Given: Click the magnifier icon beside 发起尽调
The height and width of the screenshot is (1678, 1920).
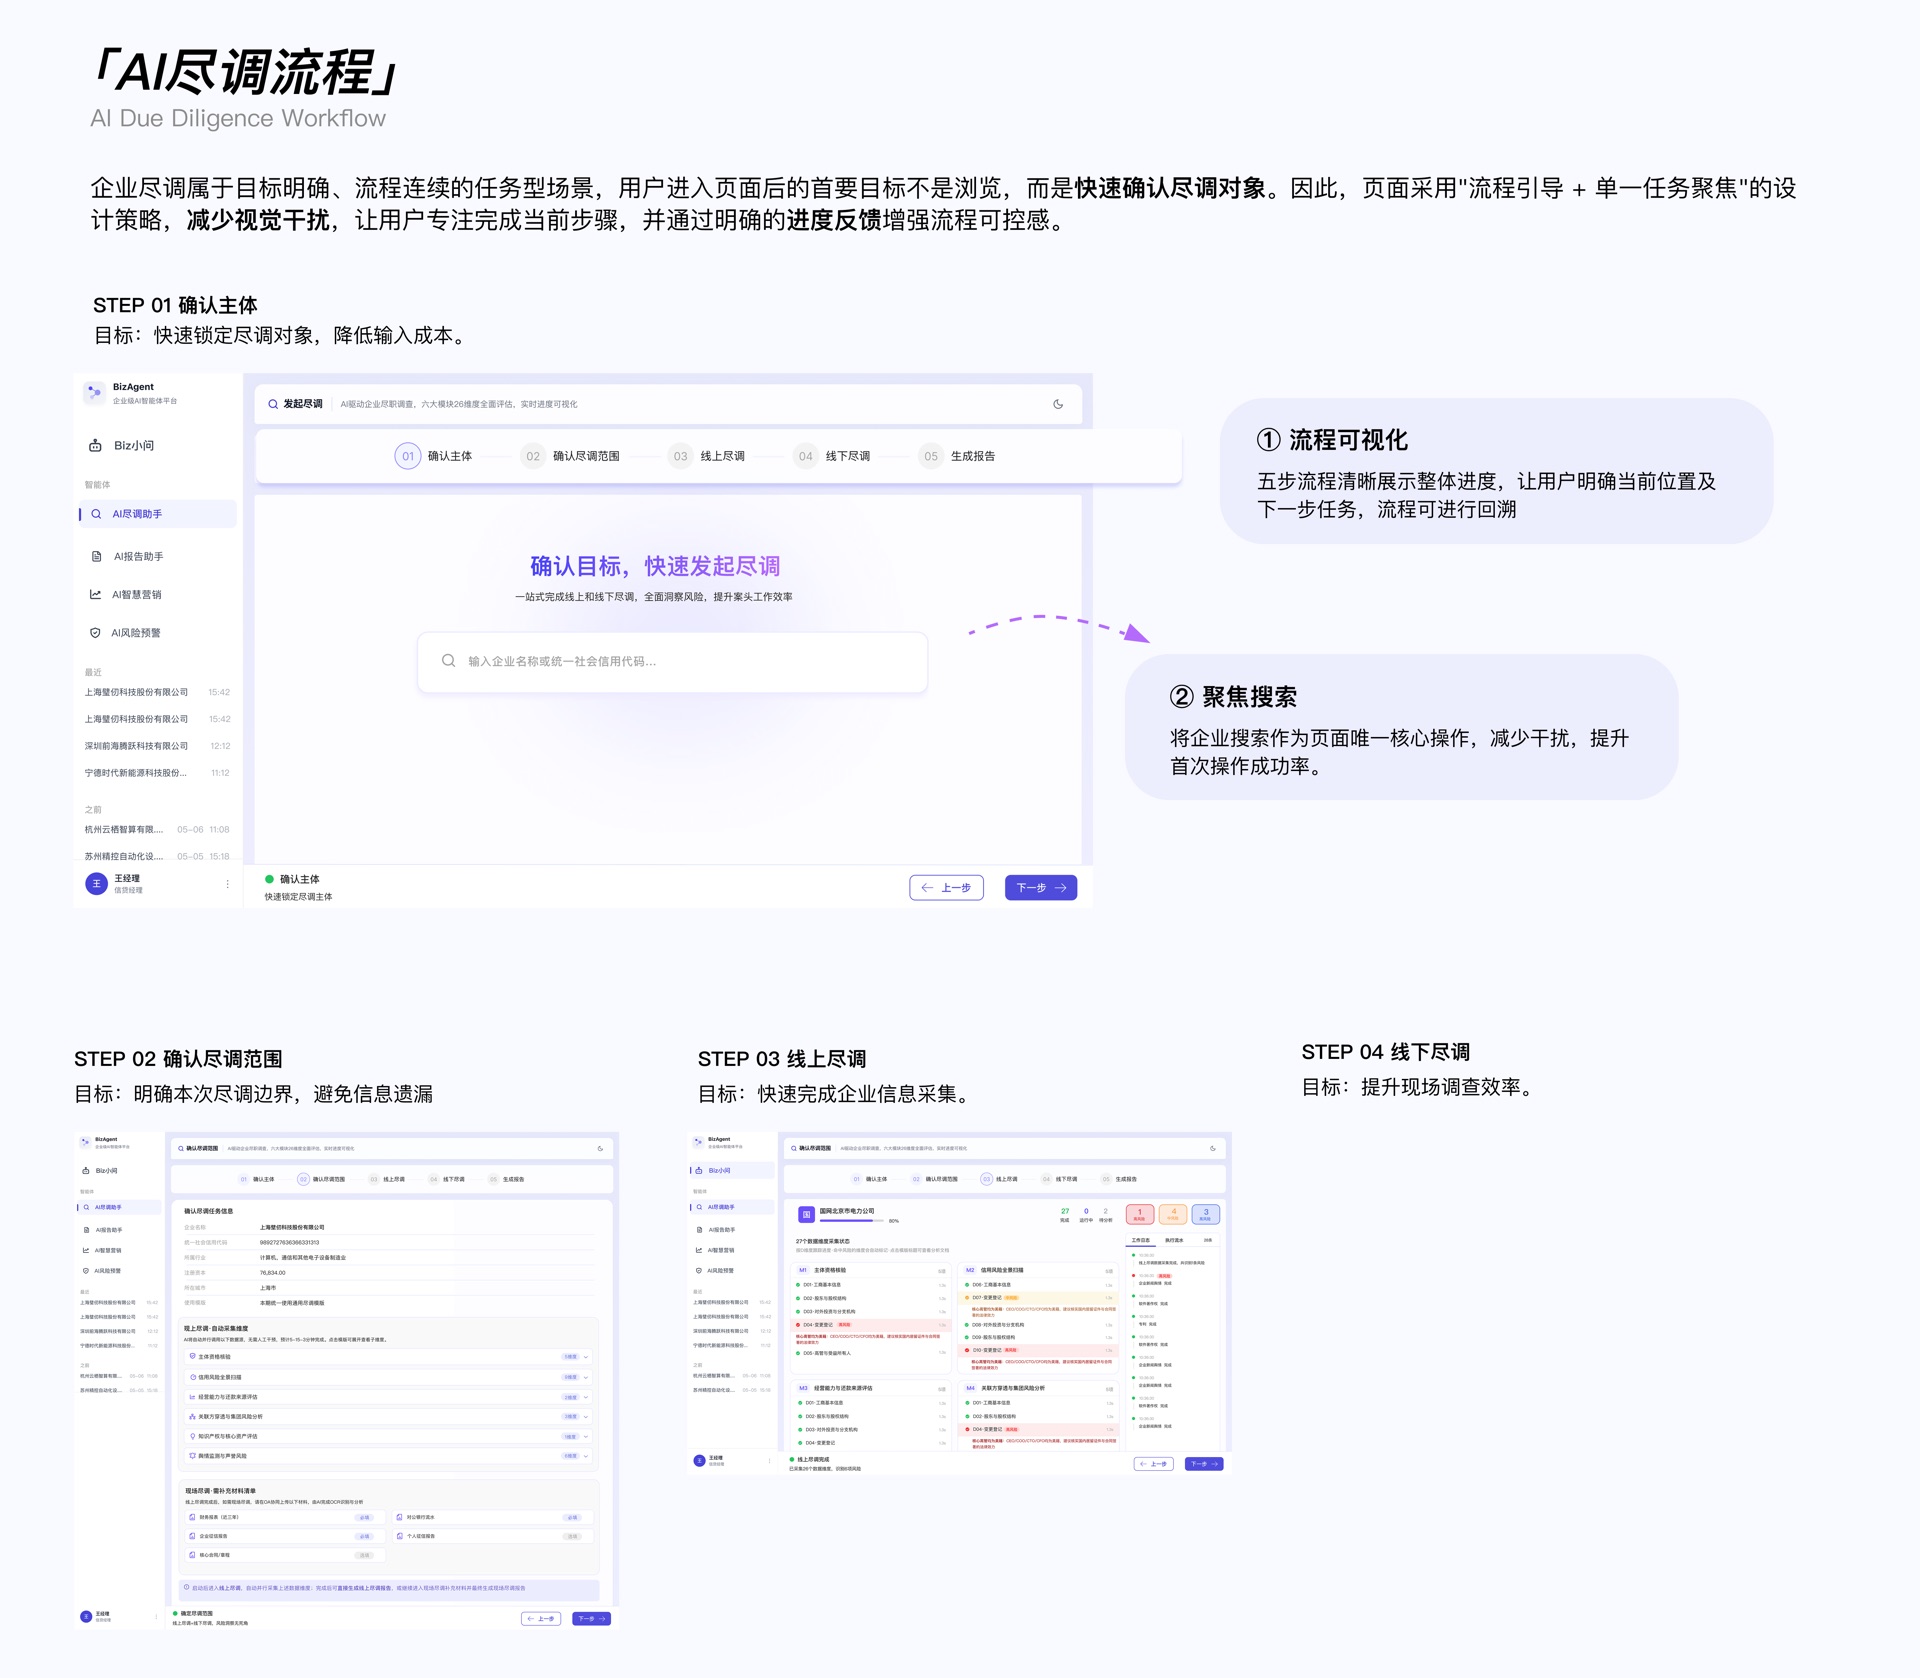Looking at the screenshot, I should click(273, 405).
